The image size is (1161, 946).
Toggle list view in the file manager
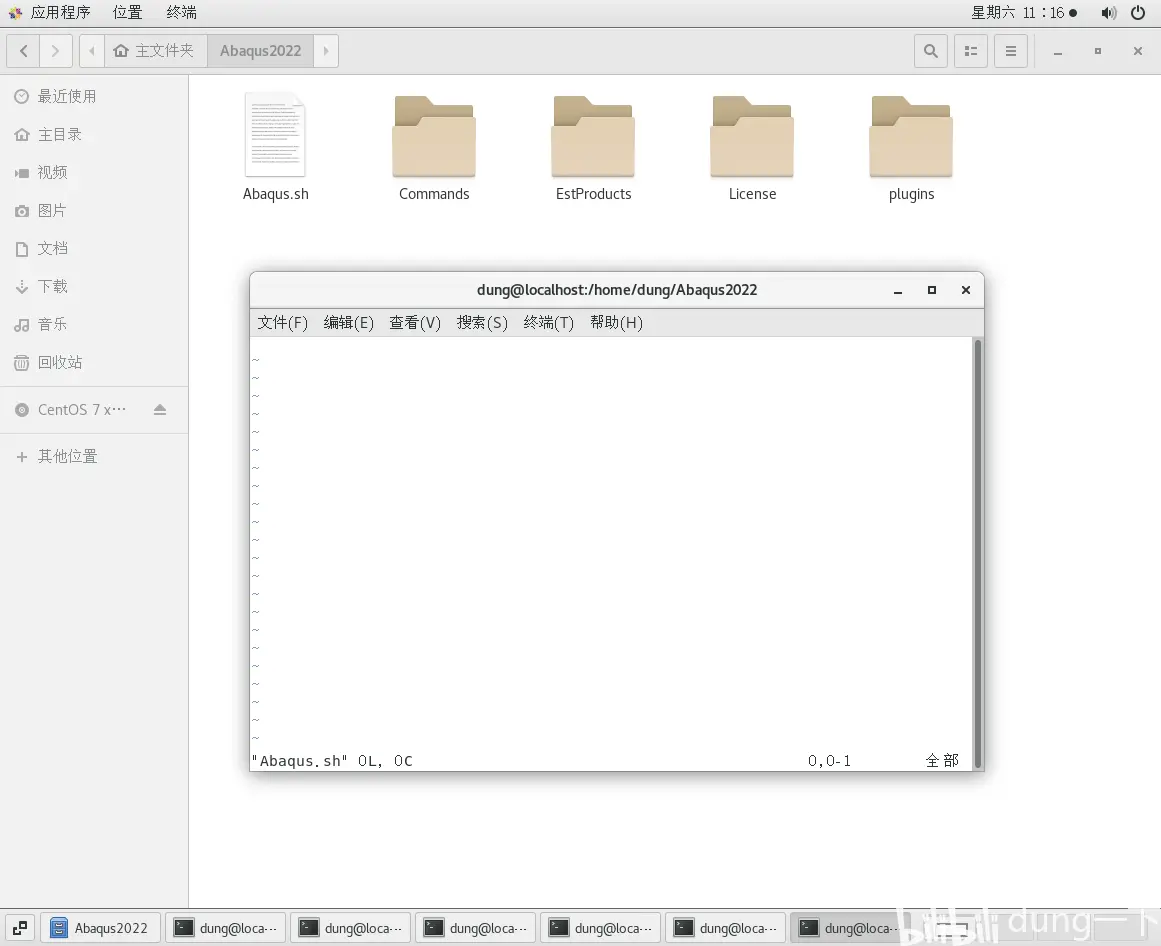click(970, 50)
